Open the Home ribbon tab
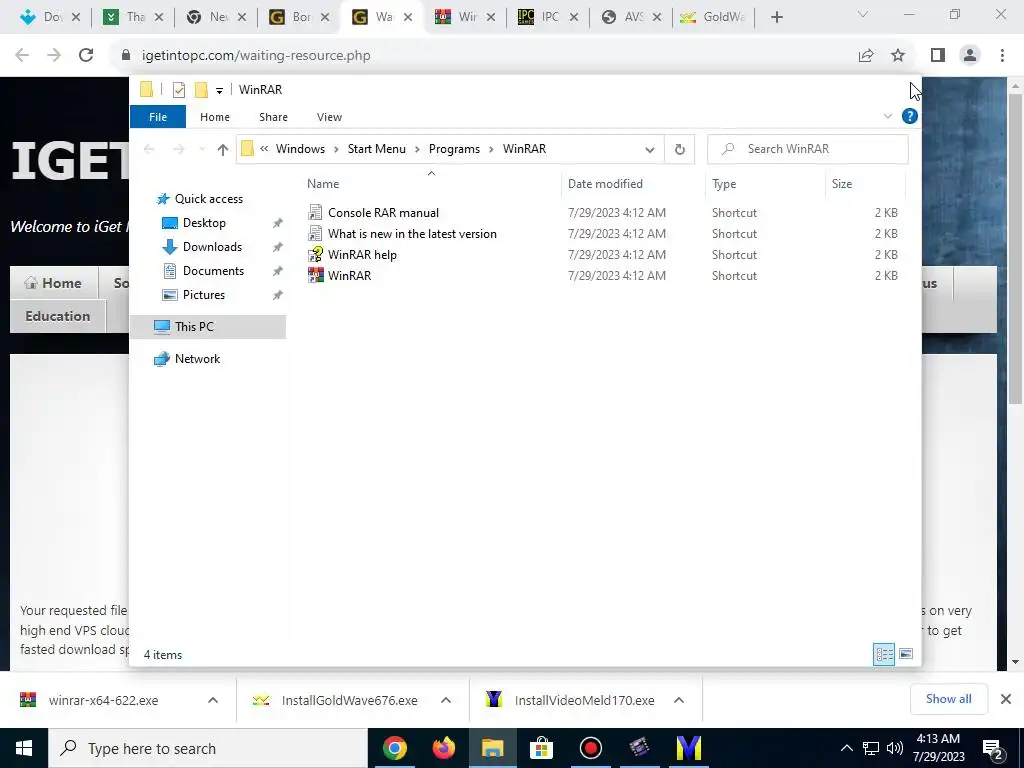1024x768 pixels. tap(215, 117)
